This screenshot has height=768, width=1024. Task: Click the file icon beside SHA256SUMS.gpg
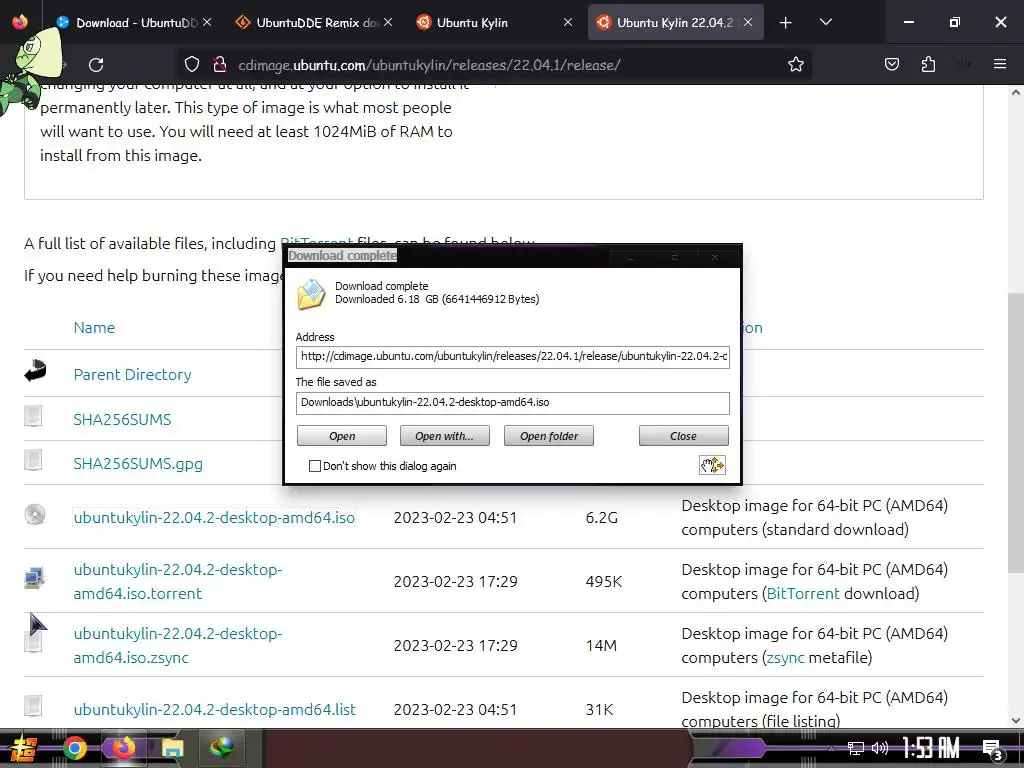coord(33,460)
